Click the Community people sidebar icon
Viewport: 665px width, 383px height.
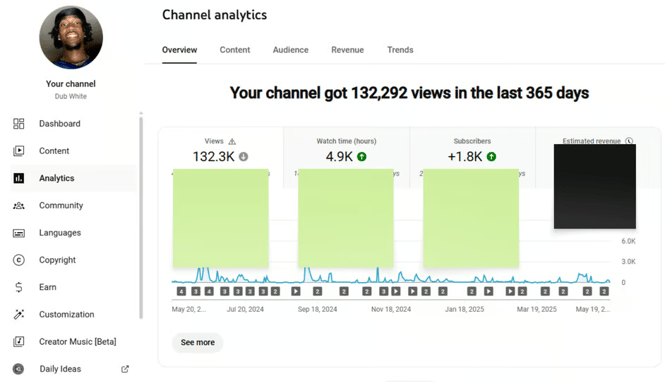[x=19, y=206]
